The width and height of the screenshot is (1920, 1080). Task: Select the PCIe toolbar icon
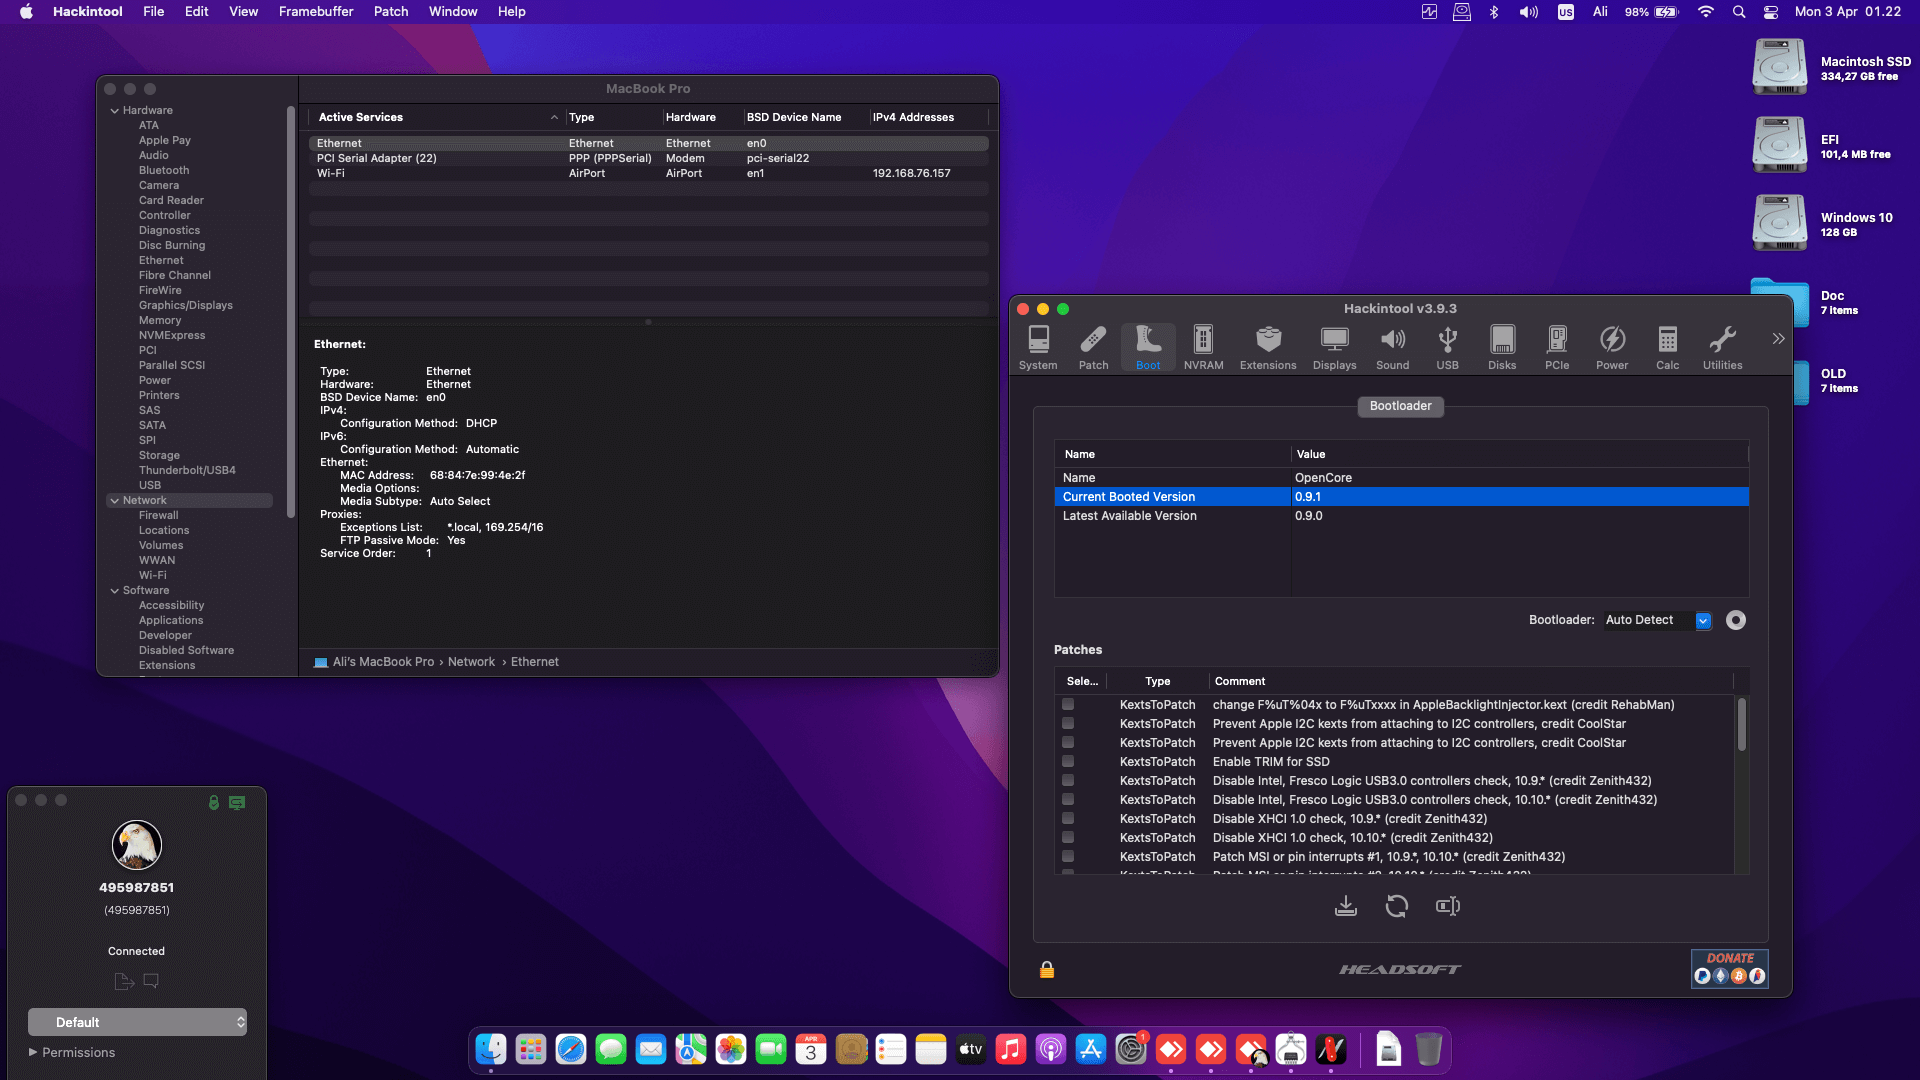point(1557,346)
